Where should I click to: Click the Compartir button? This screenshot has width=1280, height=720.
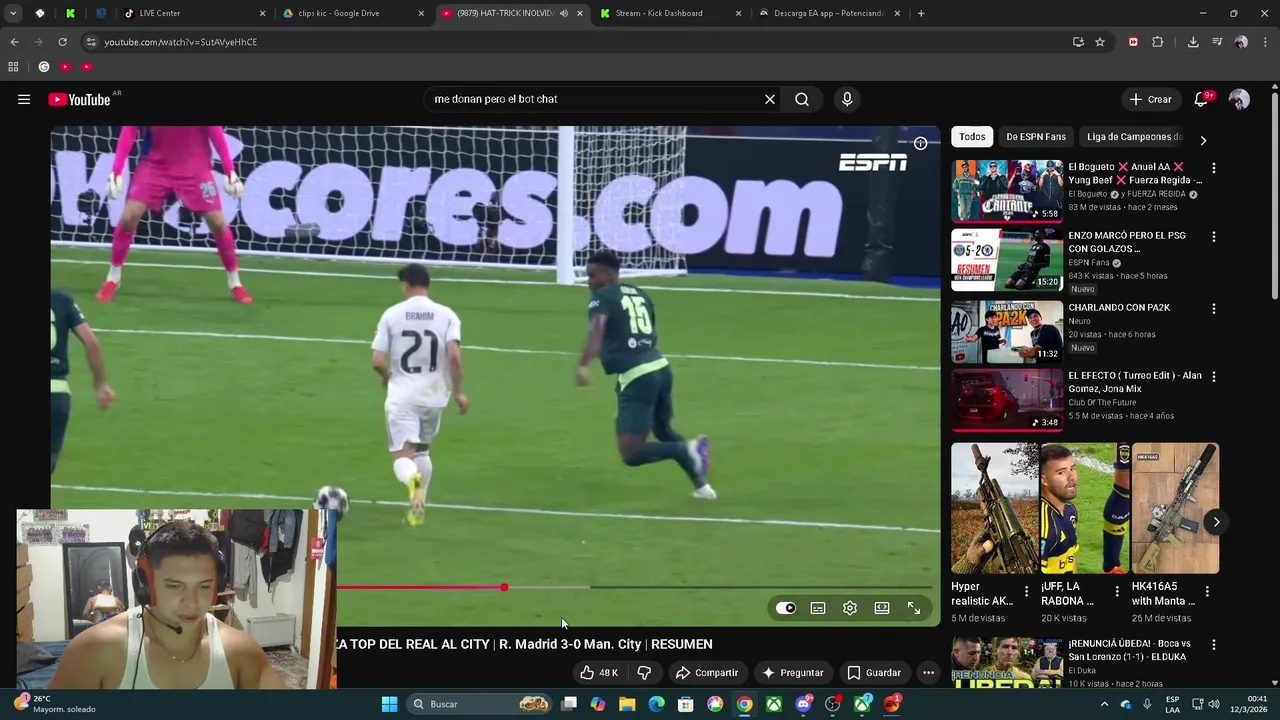(x=707, y=673)
